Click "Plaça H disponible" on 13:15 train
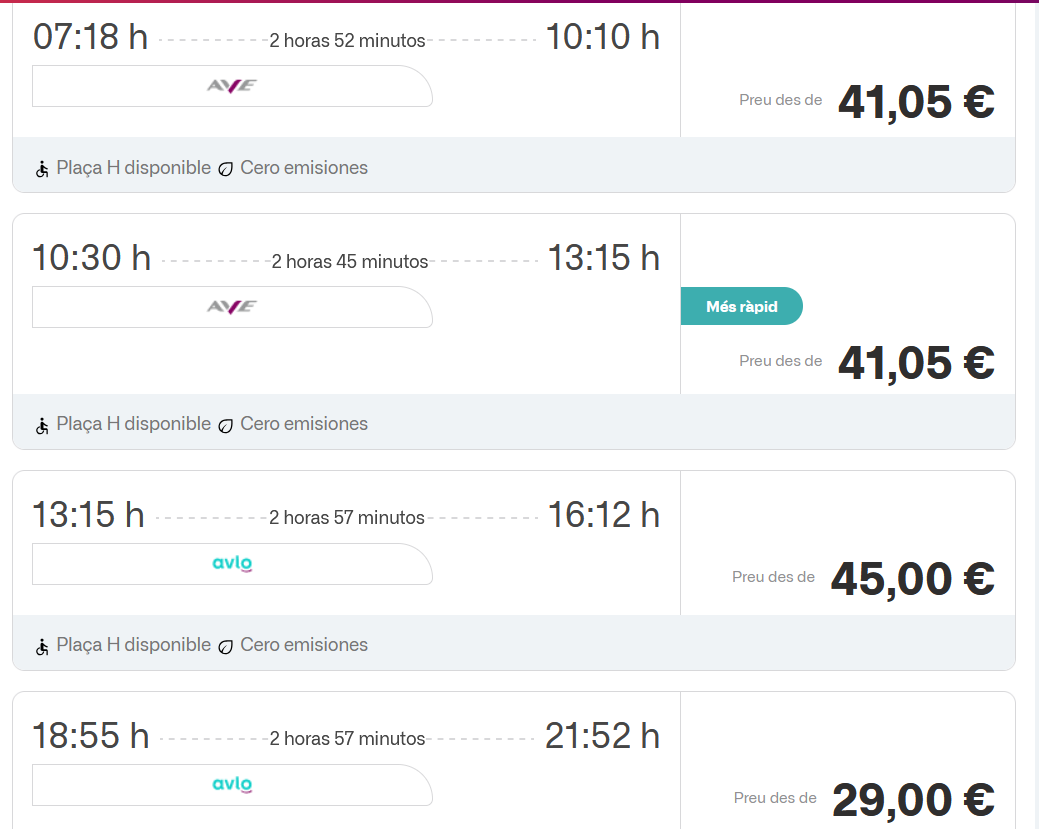1039x829 pixels. 133,645
